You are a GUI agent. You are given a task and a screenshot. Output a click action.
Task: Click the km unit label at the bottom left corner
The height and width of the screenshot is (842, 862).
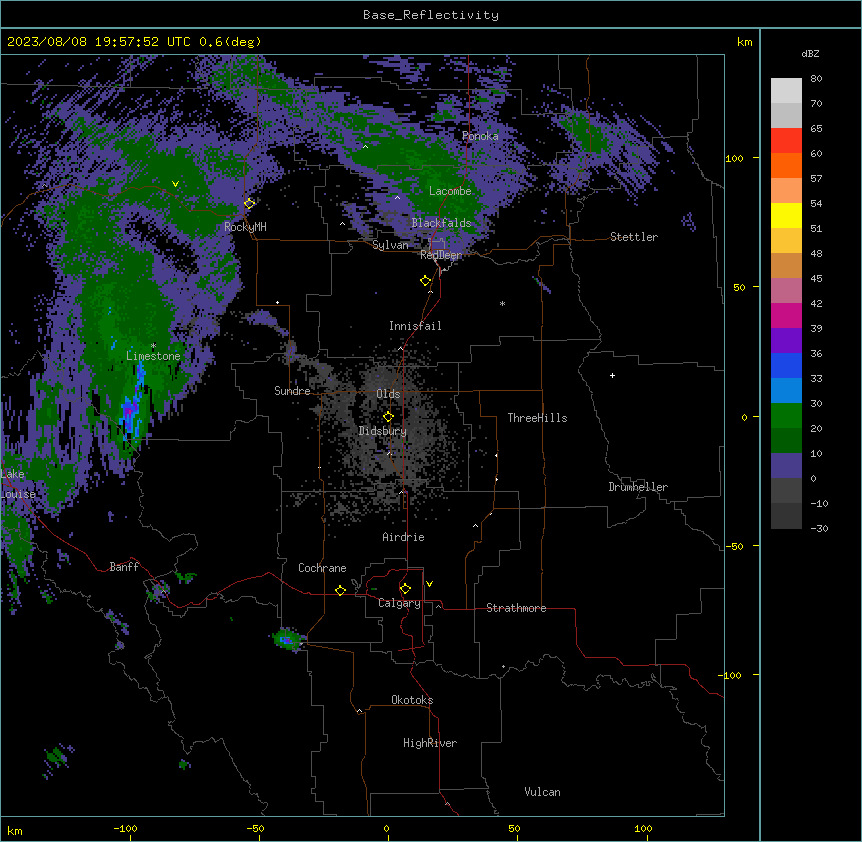(14, 830)
